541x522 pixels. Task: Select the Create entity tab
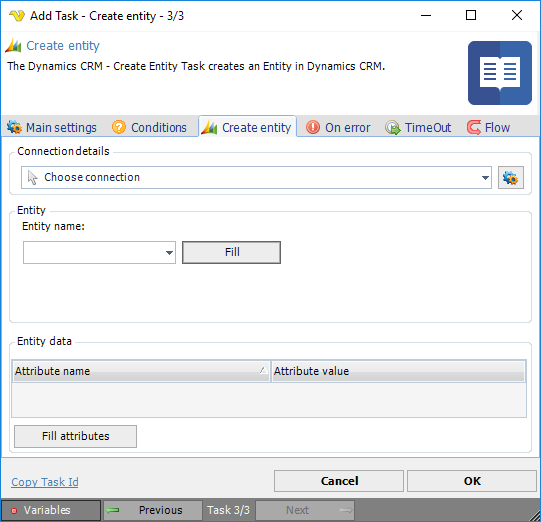(247, 127)
